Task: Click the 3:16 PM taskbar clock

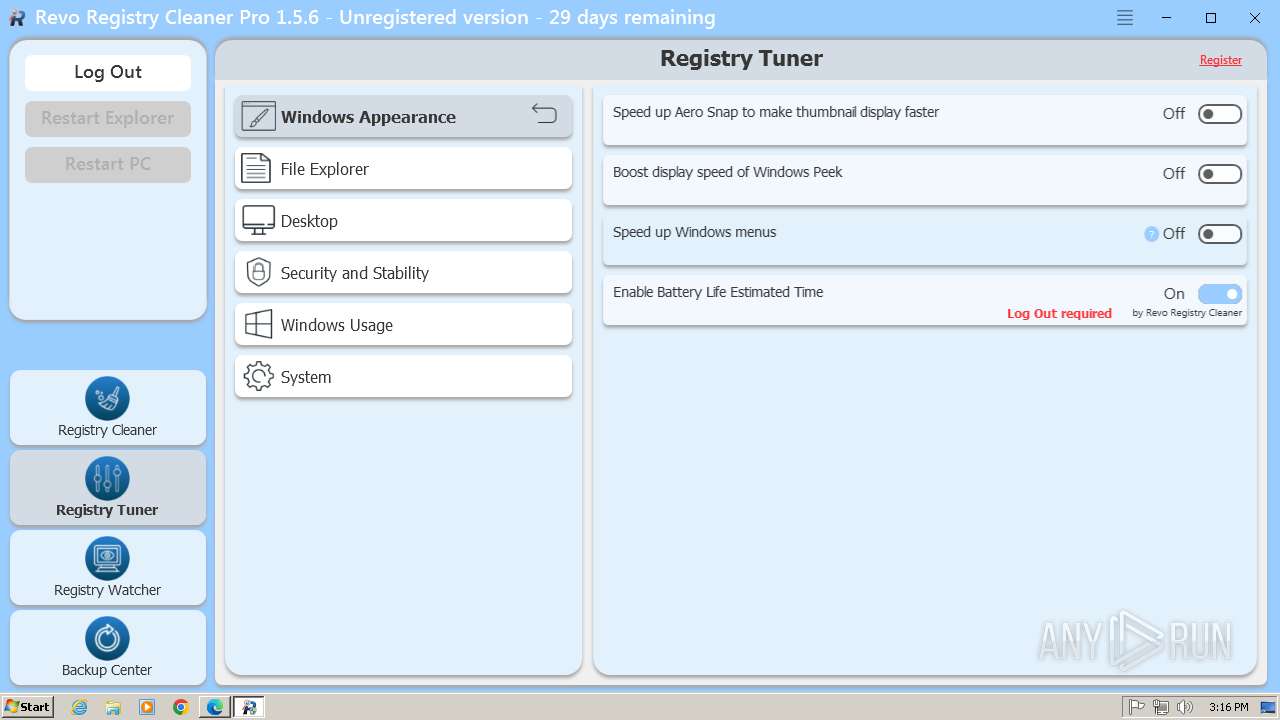Action: [x=1228, y=707]
